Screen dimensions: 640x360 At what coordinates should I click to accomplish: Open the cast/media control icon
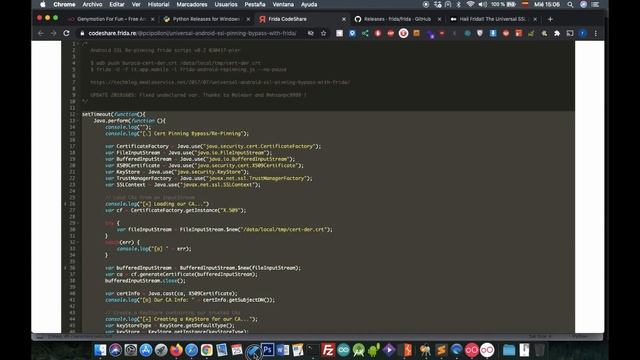(x=570, y=33)
